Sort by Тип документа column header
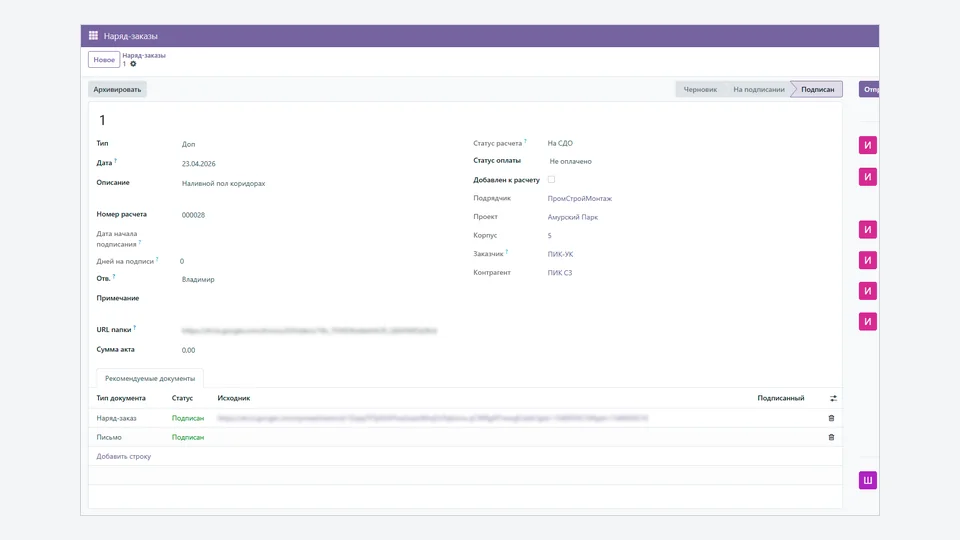Image resolution: width=960 pixels, height=540 pixels. (121, 398)
